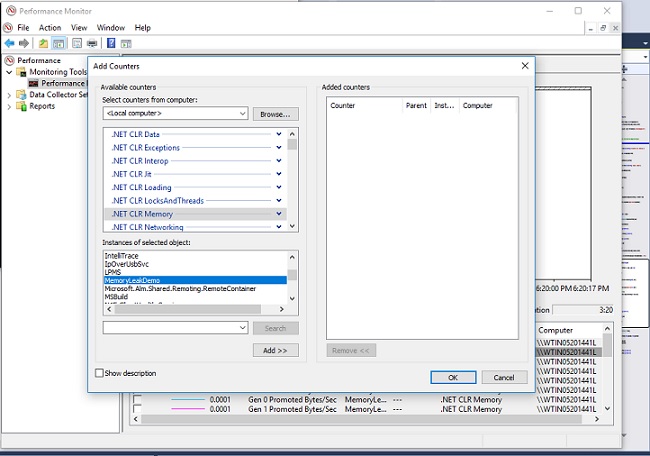The image size is (650, 456).
Task: Restore the inner MDI window via the restore icon
Action: coord(603,28)
